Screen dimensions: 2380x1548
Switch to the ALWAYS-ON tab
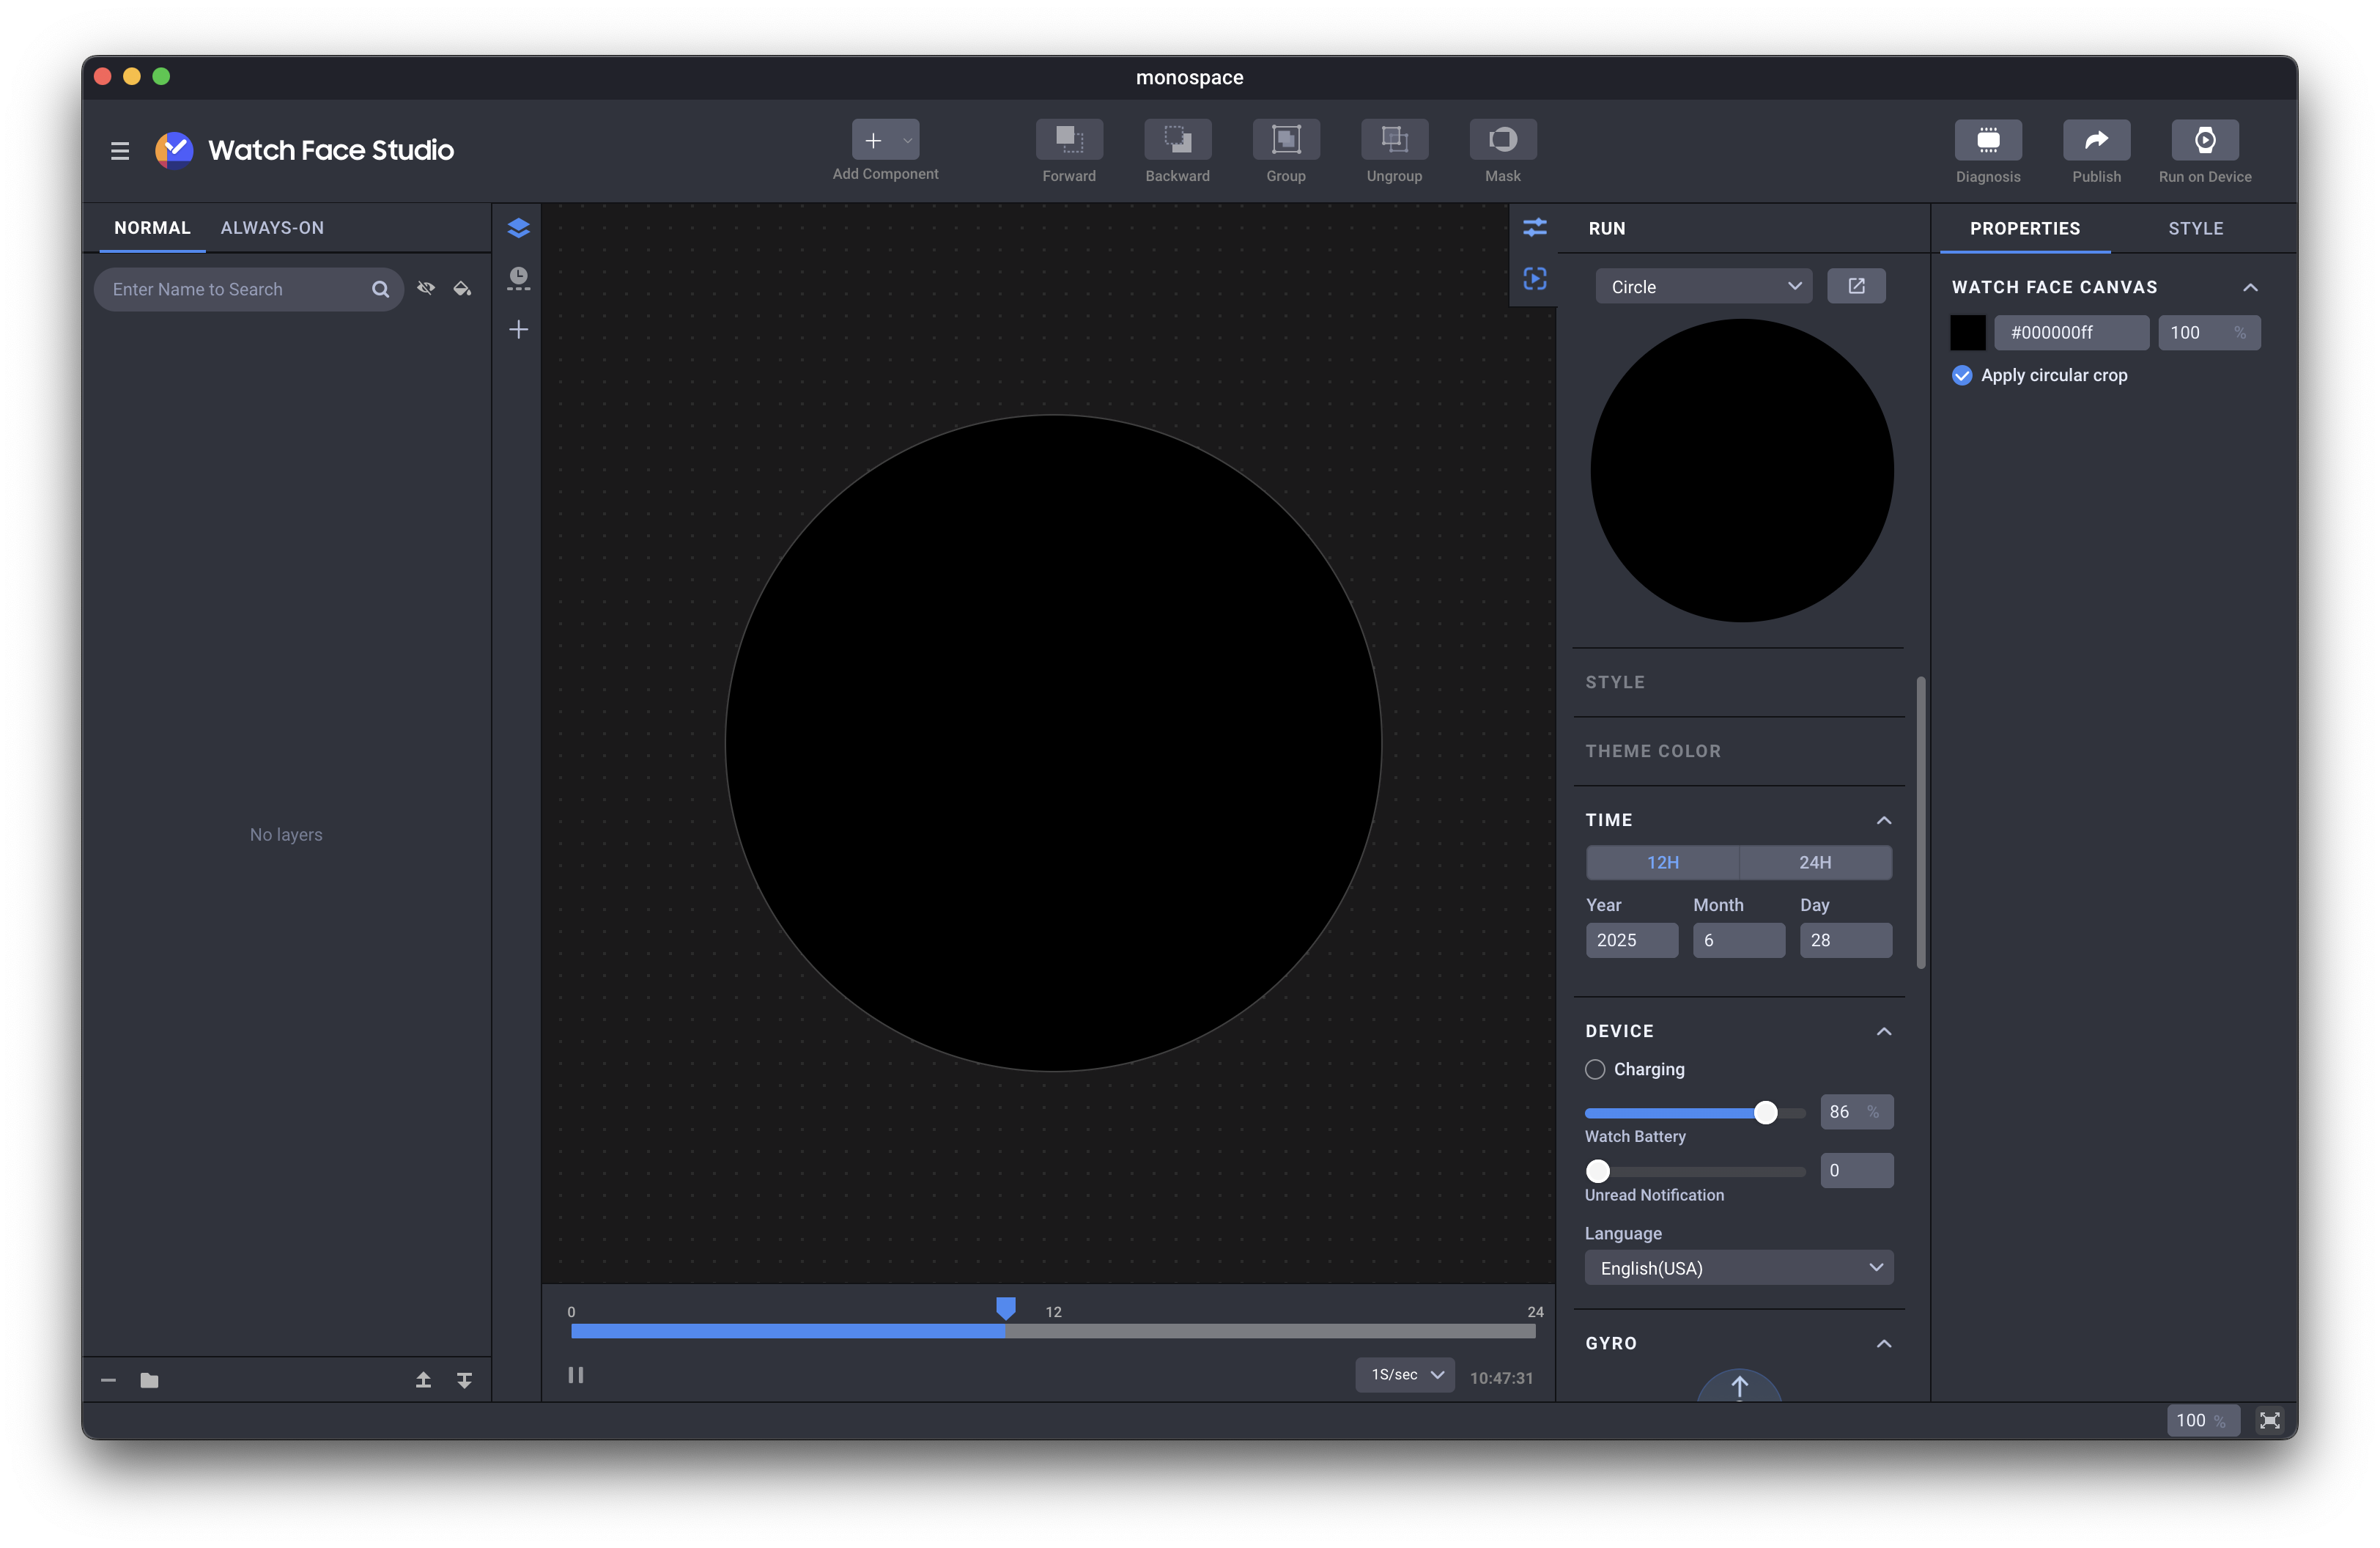tap(272, 228)
